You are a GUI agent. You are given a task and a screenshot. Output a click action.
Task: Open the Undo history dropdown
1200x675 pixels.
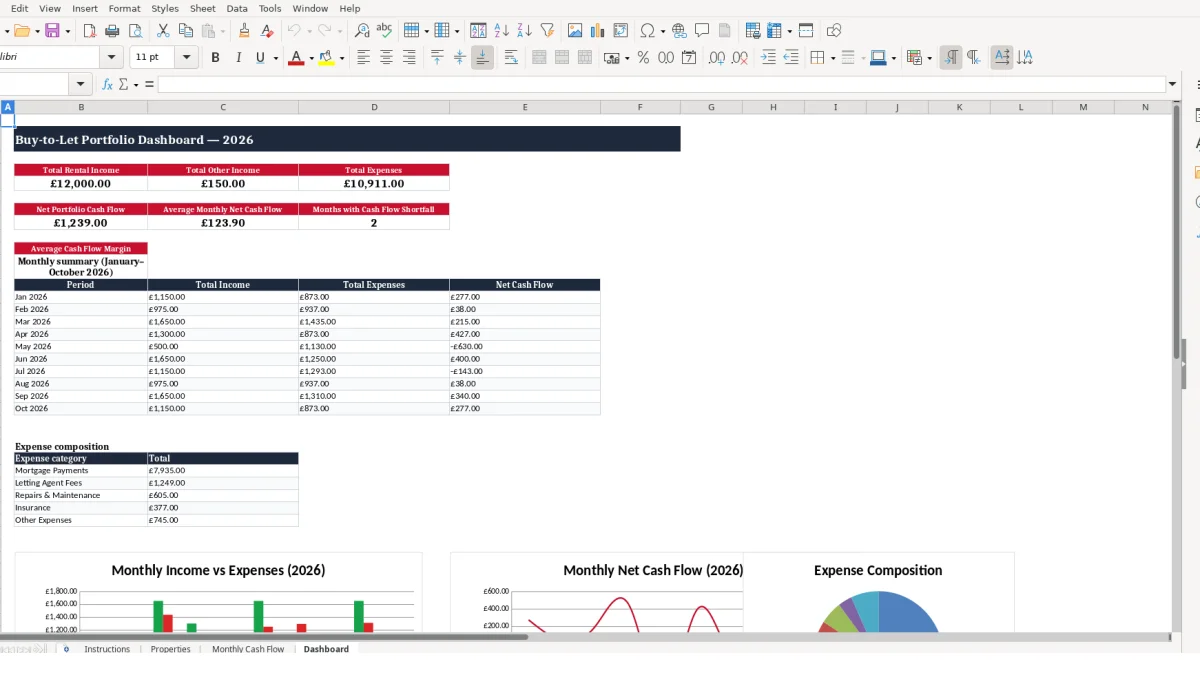310,31
